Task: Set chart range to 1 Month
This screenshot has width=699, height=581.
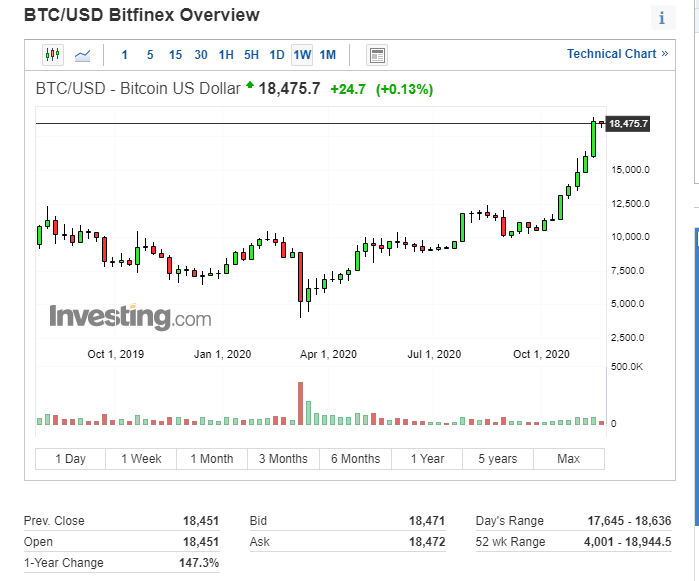Action: click(x=212, y=459)
